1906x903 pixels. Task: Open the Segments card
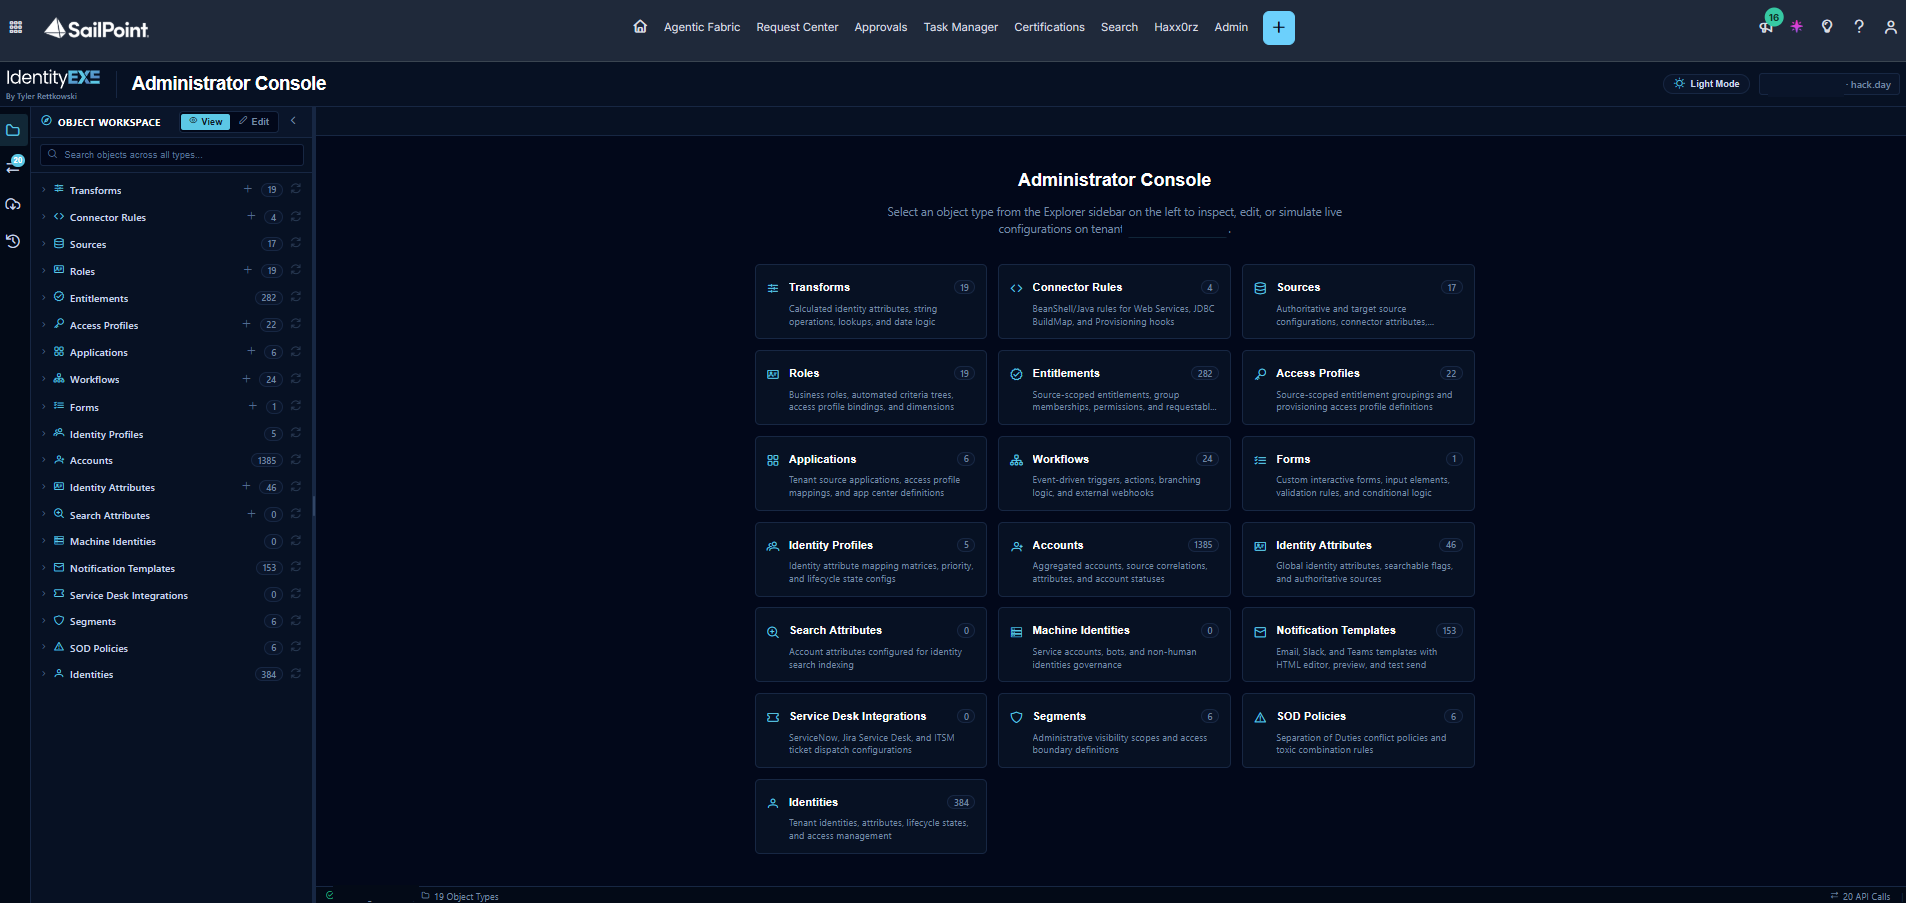(1114, 731)
